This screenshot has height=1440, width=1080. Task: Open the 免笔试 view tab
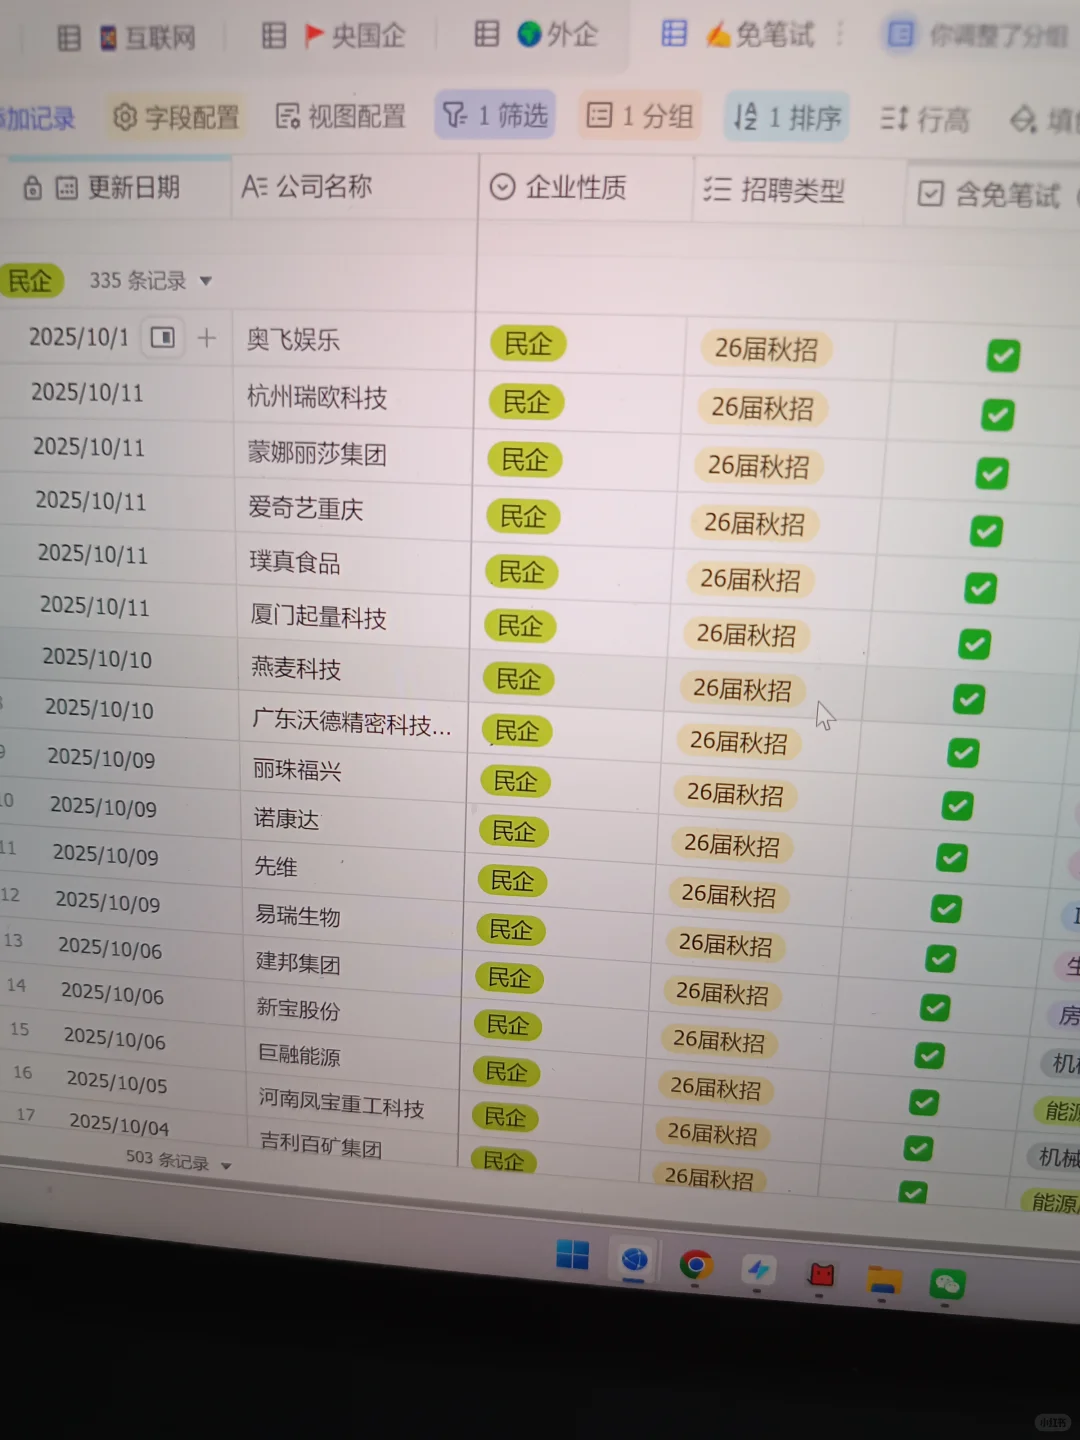[x=738, y=35]
